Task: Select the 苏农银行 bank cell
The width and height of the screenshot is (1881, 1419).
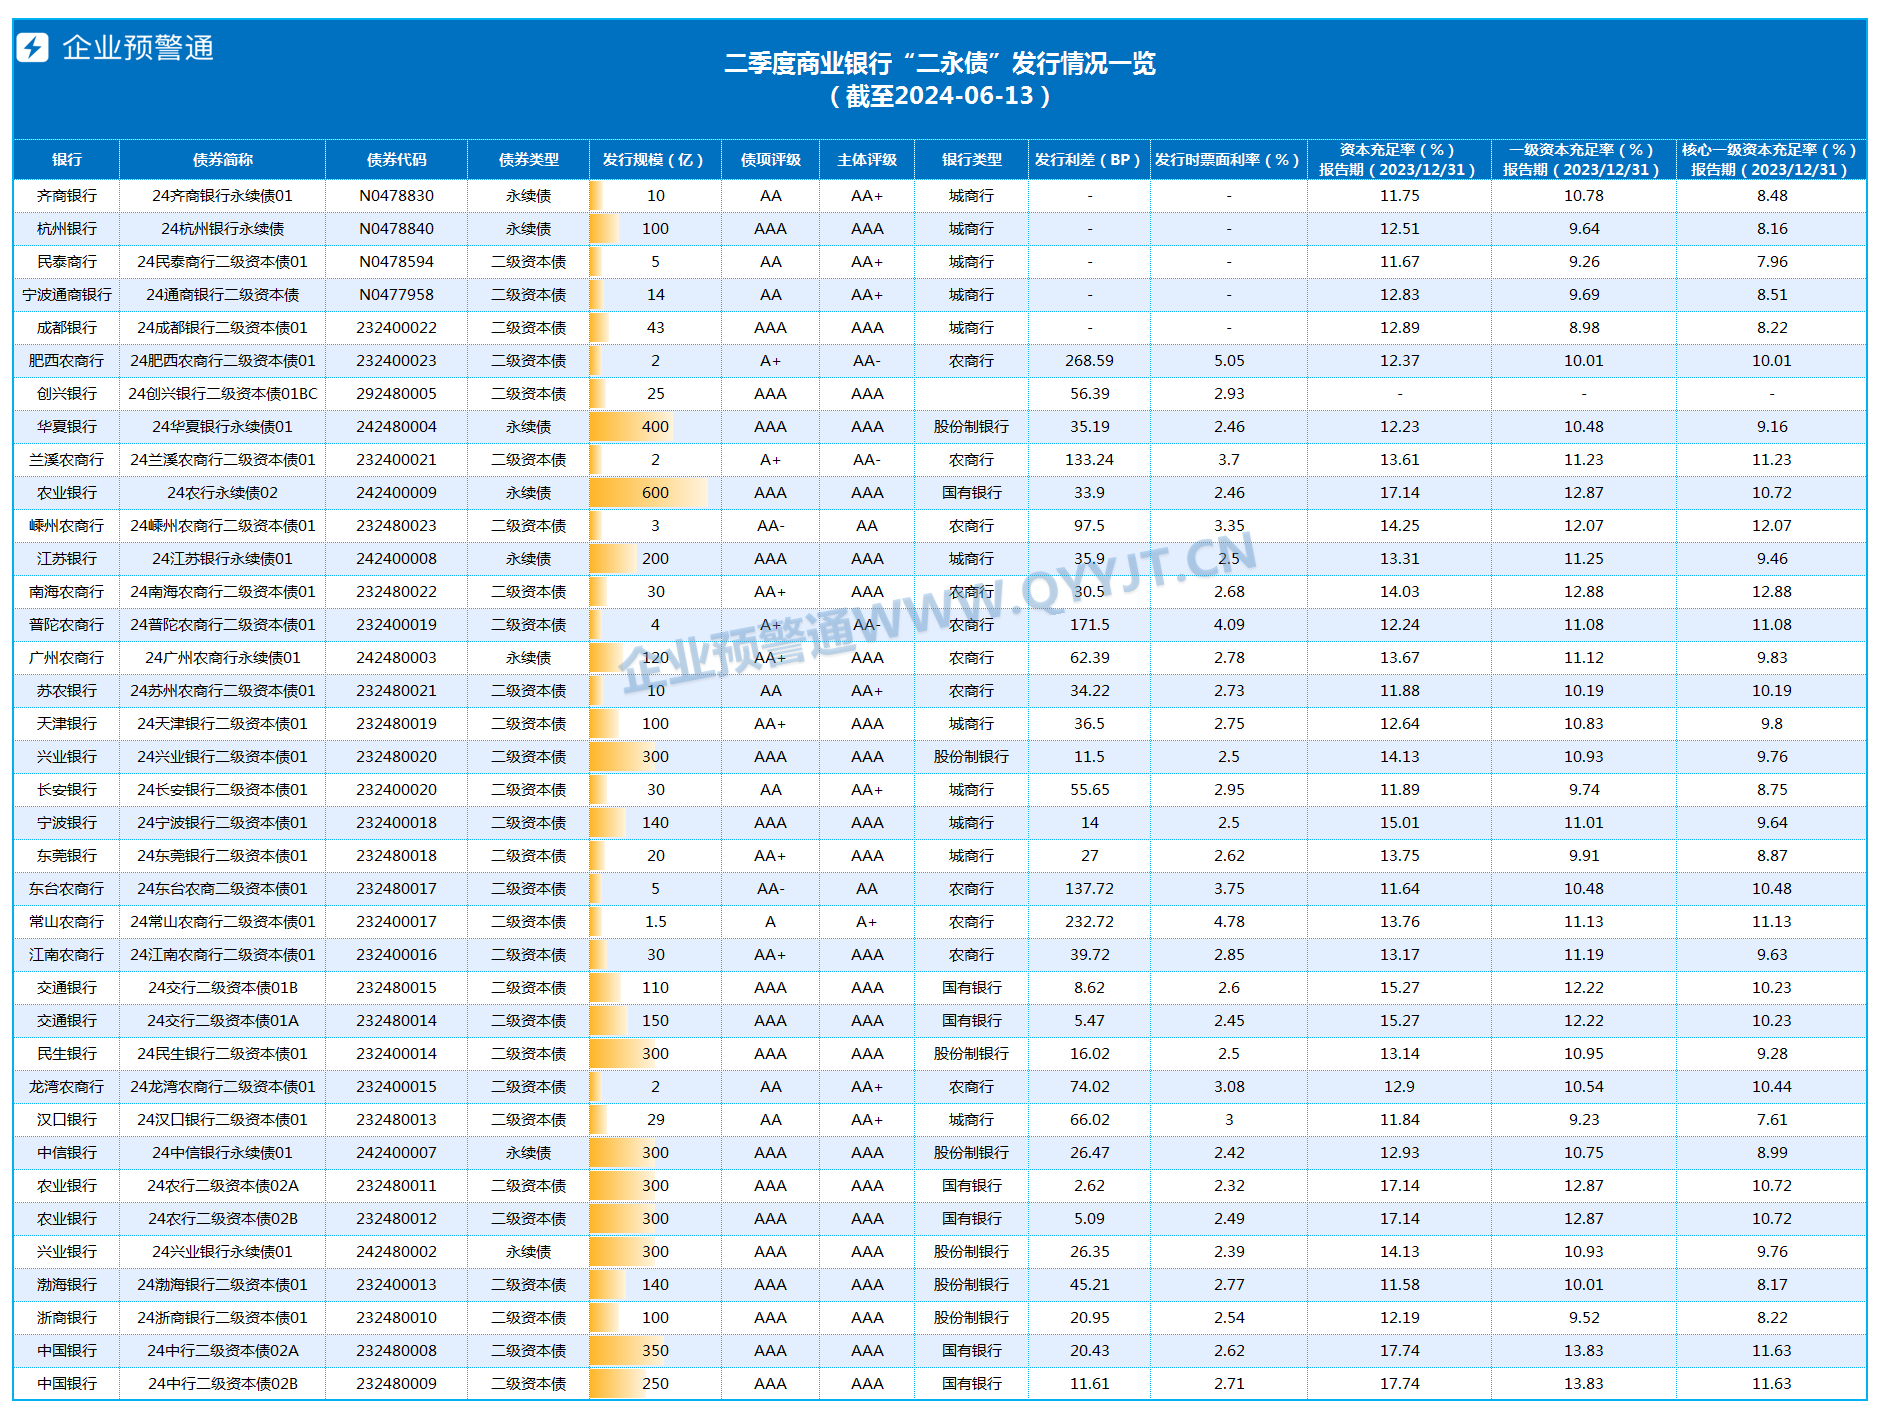Action: (67, 691)
